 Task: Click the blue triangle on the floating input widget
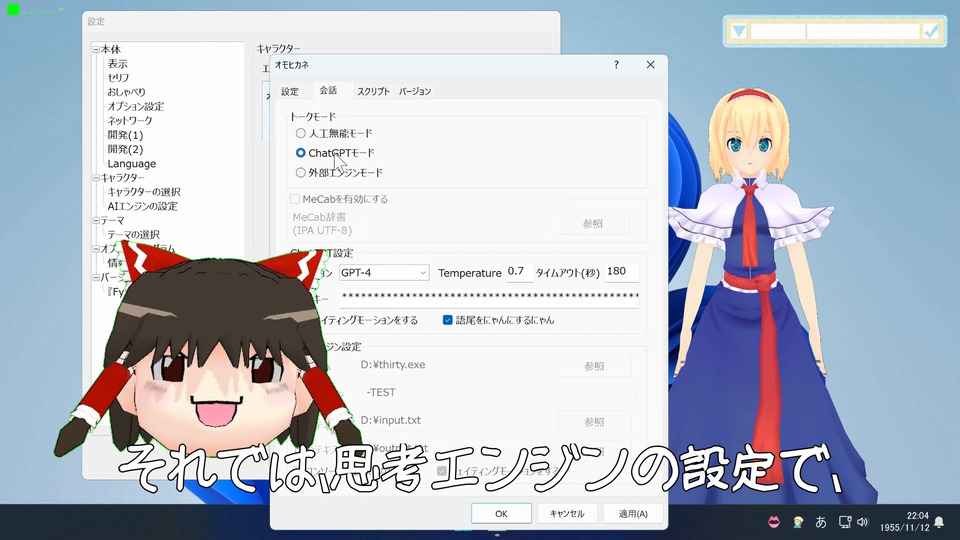(739, 31)
